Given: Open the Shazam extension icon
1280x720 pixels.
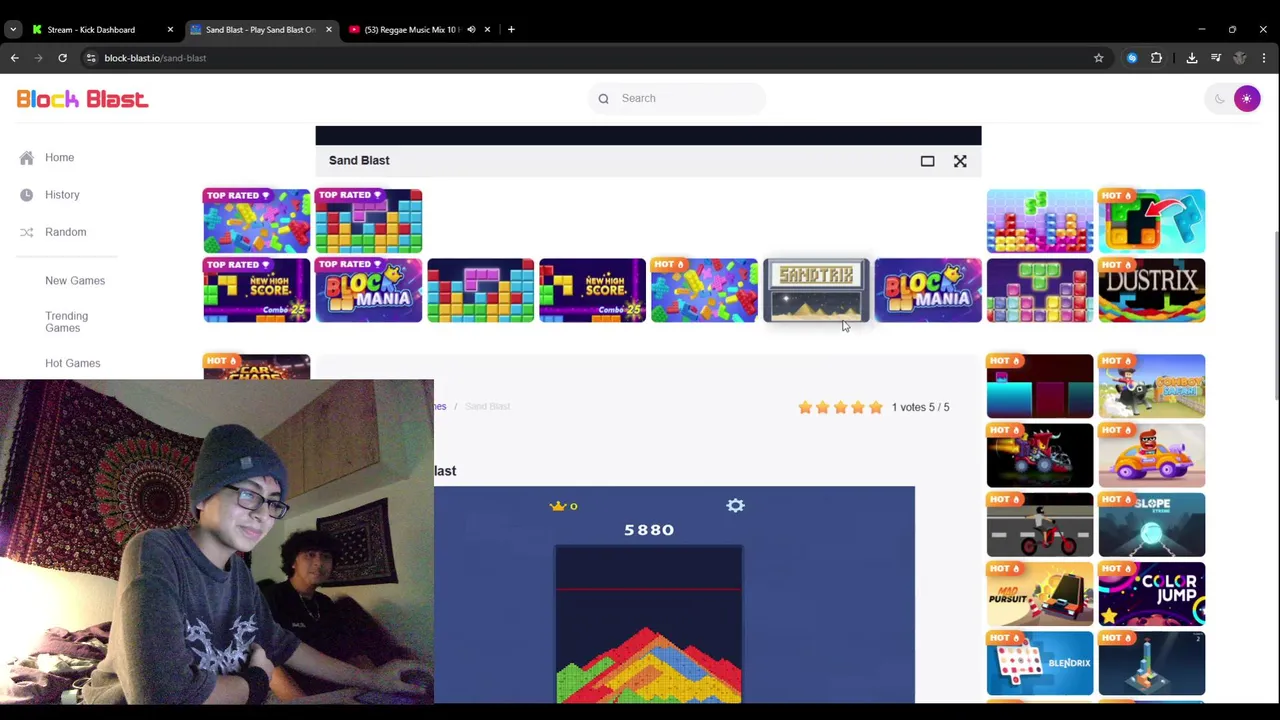Looking at the screenshot, I should tap(1132, 58).
